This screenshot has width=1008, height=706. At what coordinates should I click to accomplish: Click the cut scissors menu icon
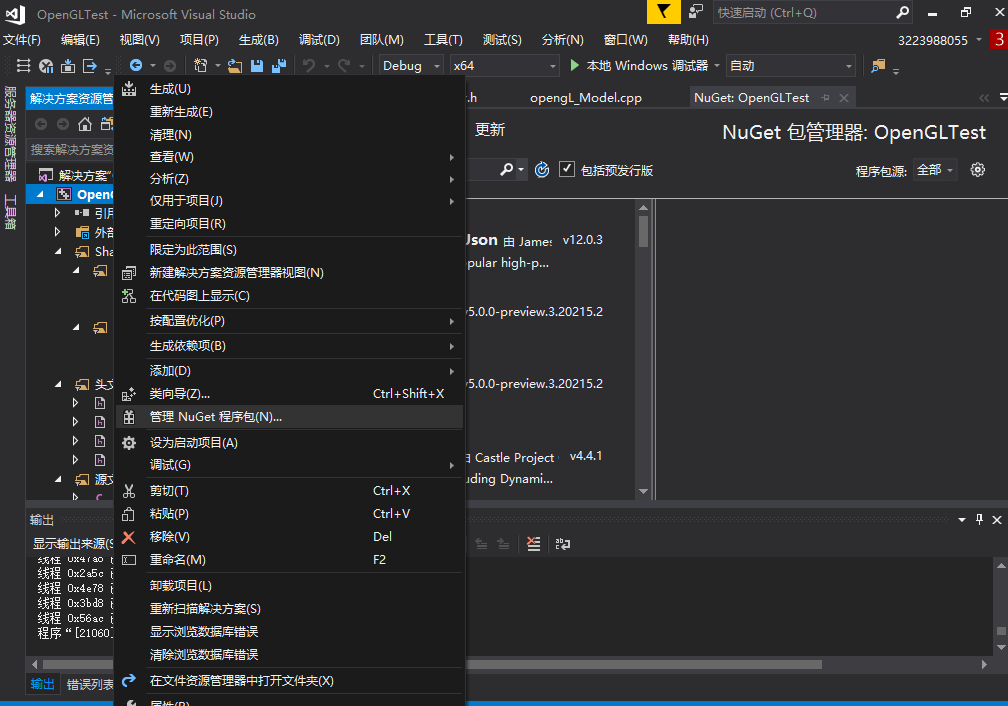(129, 491)
